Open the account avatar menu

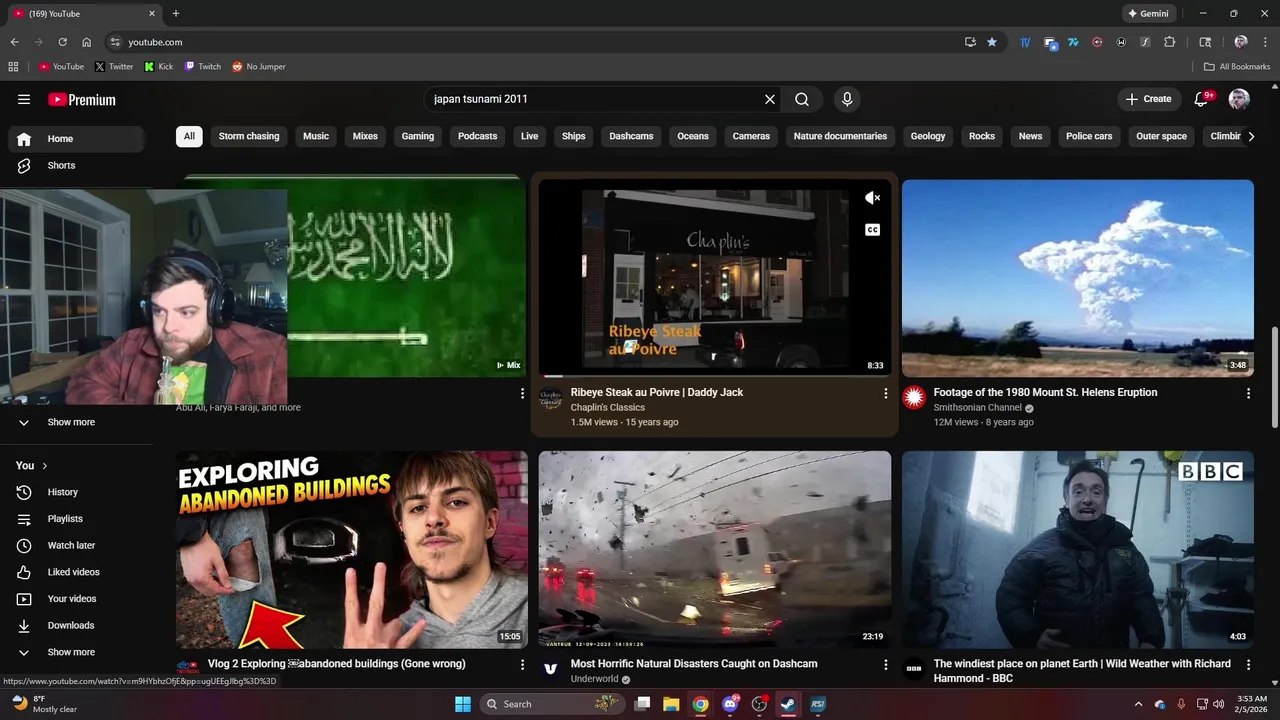click(x=1239, y=99)
